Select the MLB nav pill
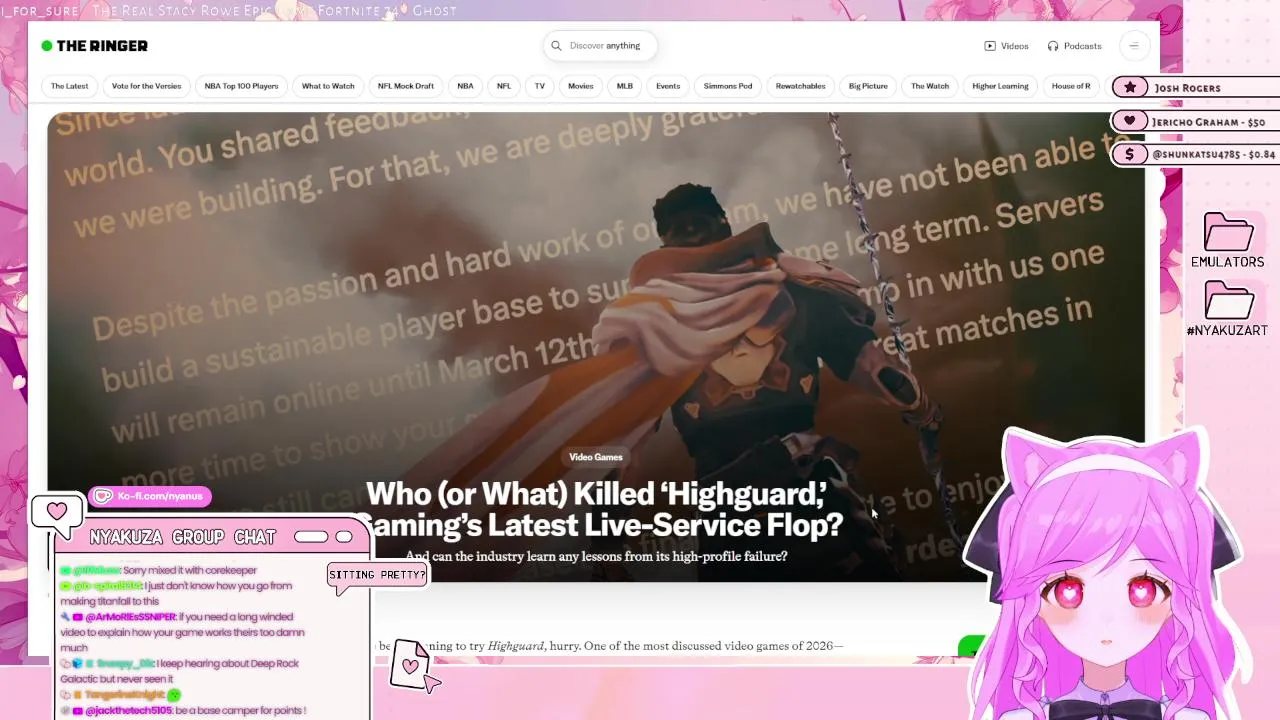 625,86
